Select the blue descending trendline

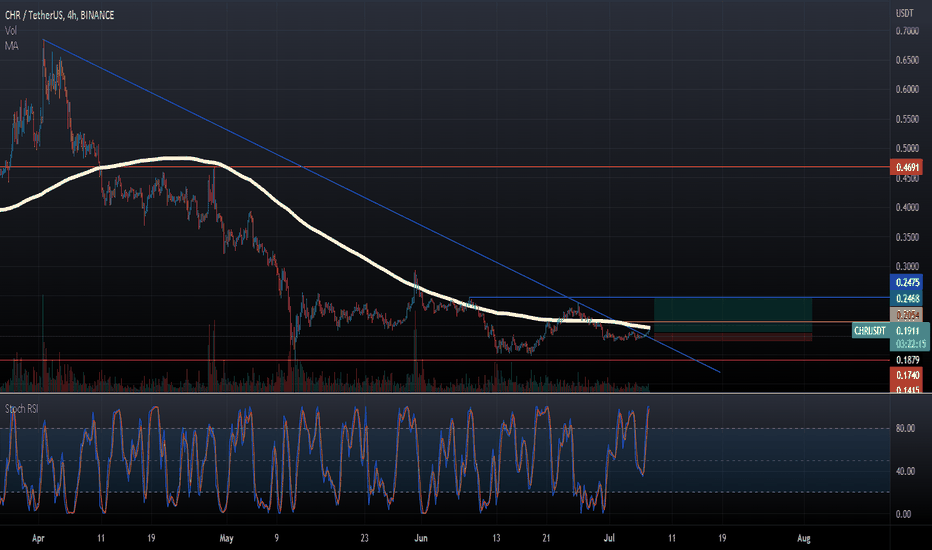point(380,205)
